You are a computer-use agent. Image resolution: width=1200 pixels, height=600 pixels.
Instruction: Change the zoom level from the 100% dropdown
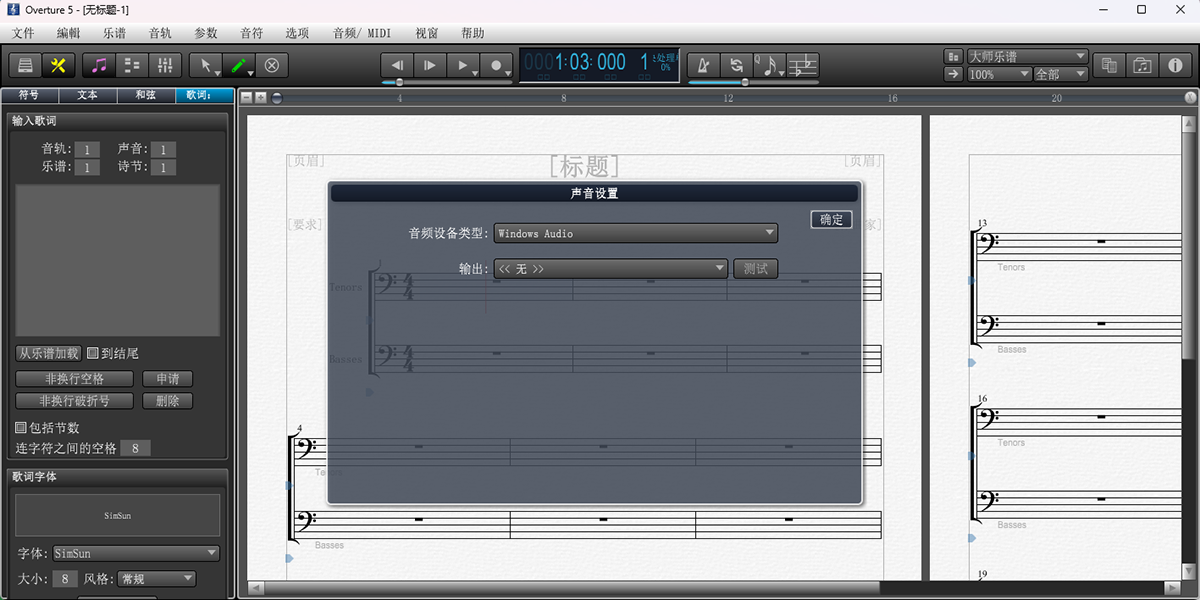(x=997, y=73)
